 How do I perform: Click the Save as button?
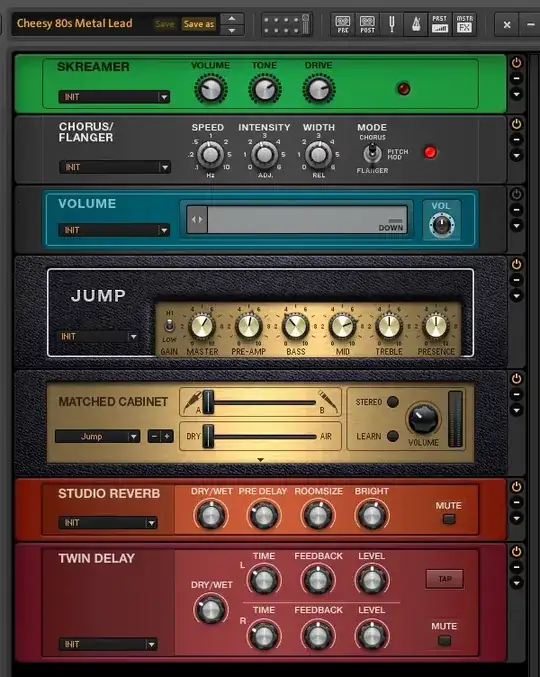[x=199, y=24]
